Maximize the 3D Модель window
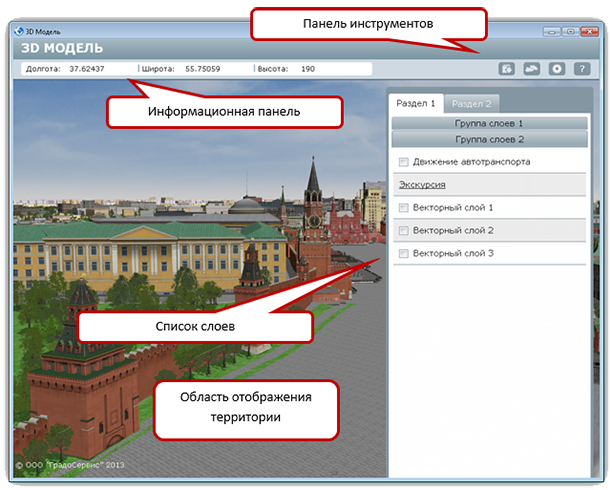 (x=568, y=31)
